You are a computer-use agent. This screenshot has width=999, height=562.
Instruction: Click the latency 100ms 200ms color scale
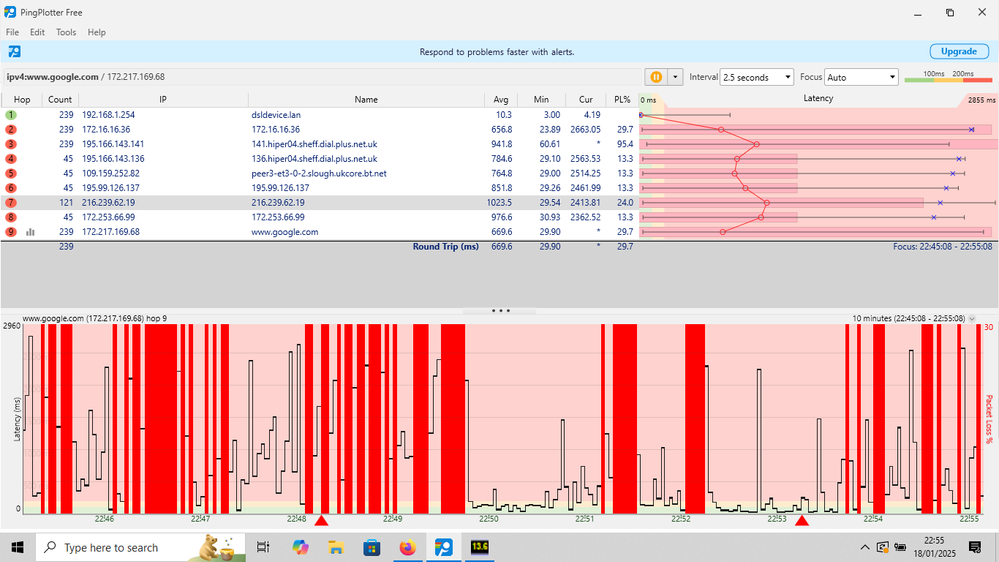[948, 78]
